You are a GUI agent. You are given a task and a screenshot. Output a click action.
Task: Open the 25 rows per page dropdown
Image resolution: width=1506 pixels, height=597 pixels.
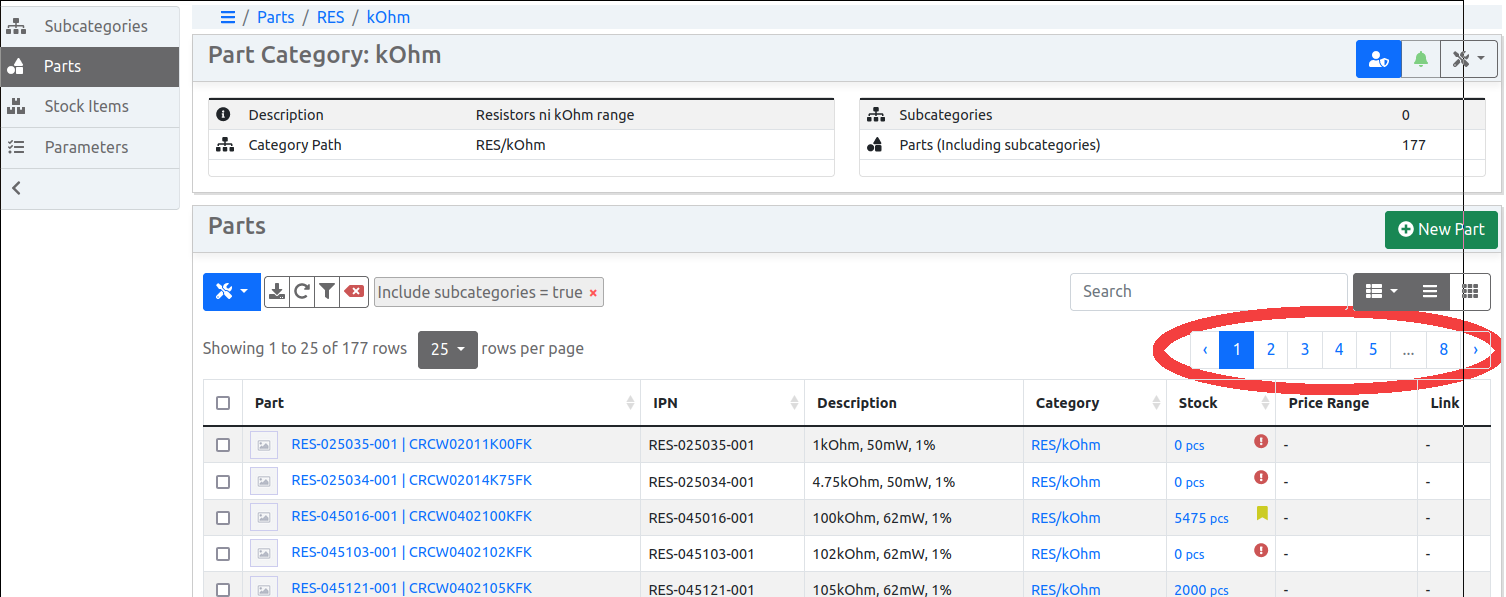pos(447,349)
